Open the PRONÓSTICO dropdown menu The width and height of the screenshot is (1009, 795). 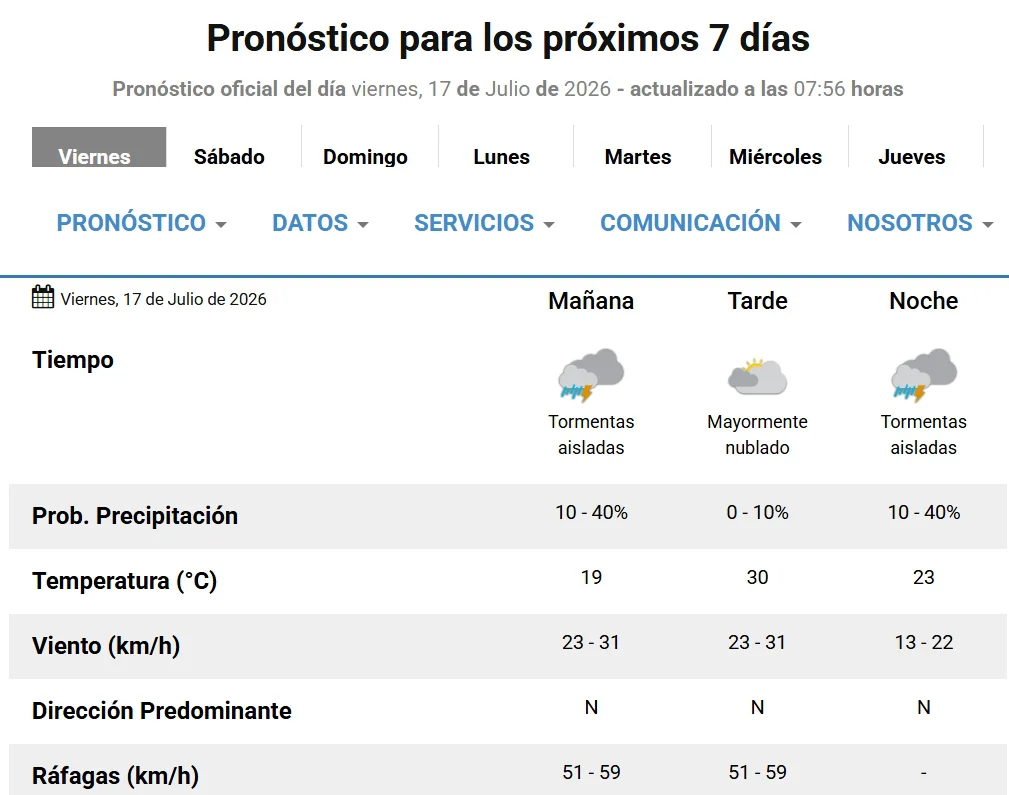click(142, 223)
